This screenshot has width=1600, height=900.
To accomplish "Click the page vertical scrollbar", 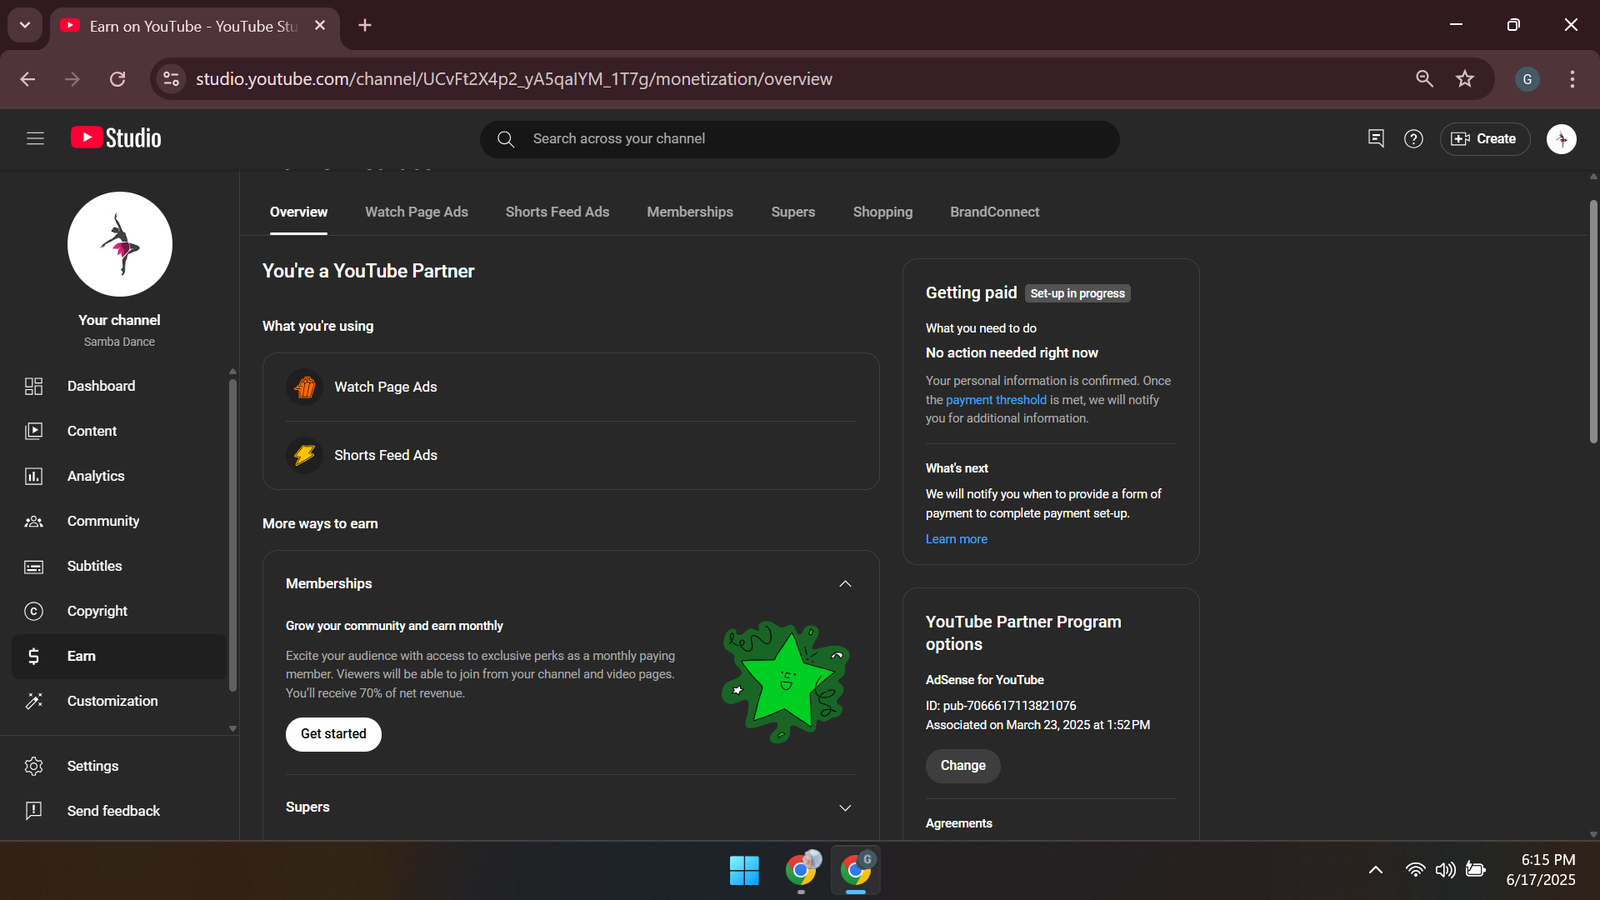I will (x=1593, y=321).
